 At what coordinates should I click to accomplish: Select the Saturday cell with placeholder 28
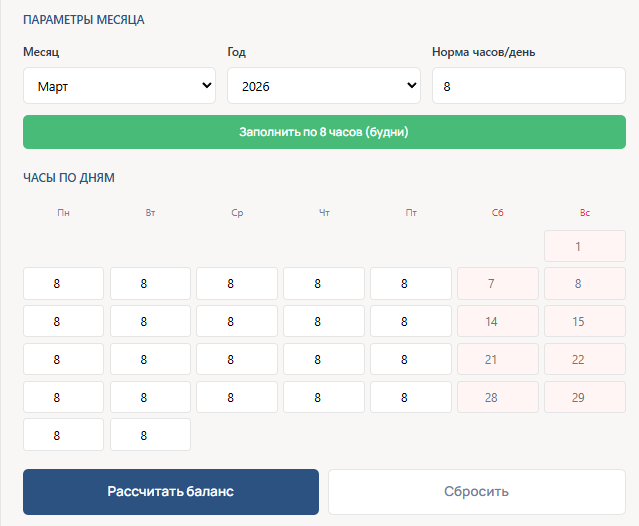(x=497, y=398)
